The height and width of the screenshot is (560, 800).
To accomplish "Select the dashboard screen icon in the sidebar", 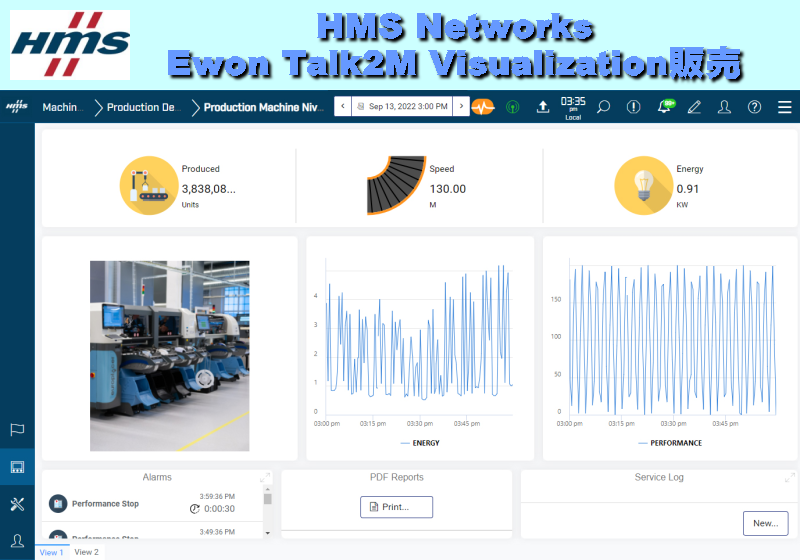I will [17, 467].
